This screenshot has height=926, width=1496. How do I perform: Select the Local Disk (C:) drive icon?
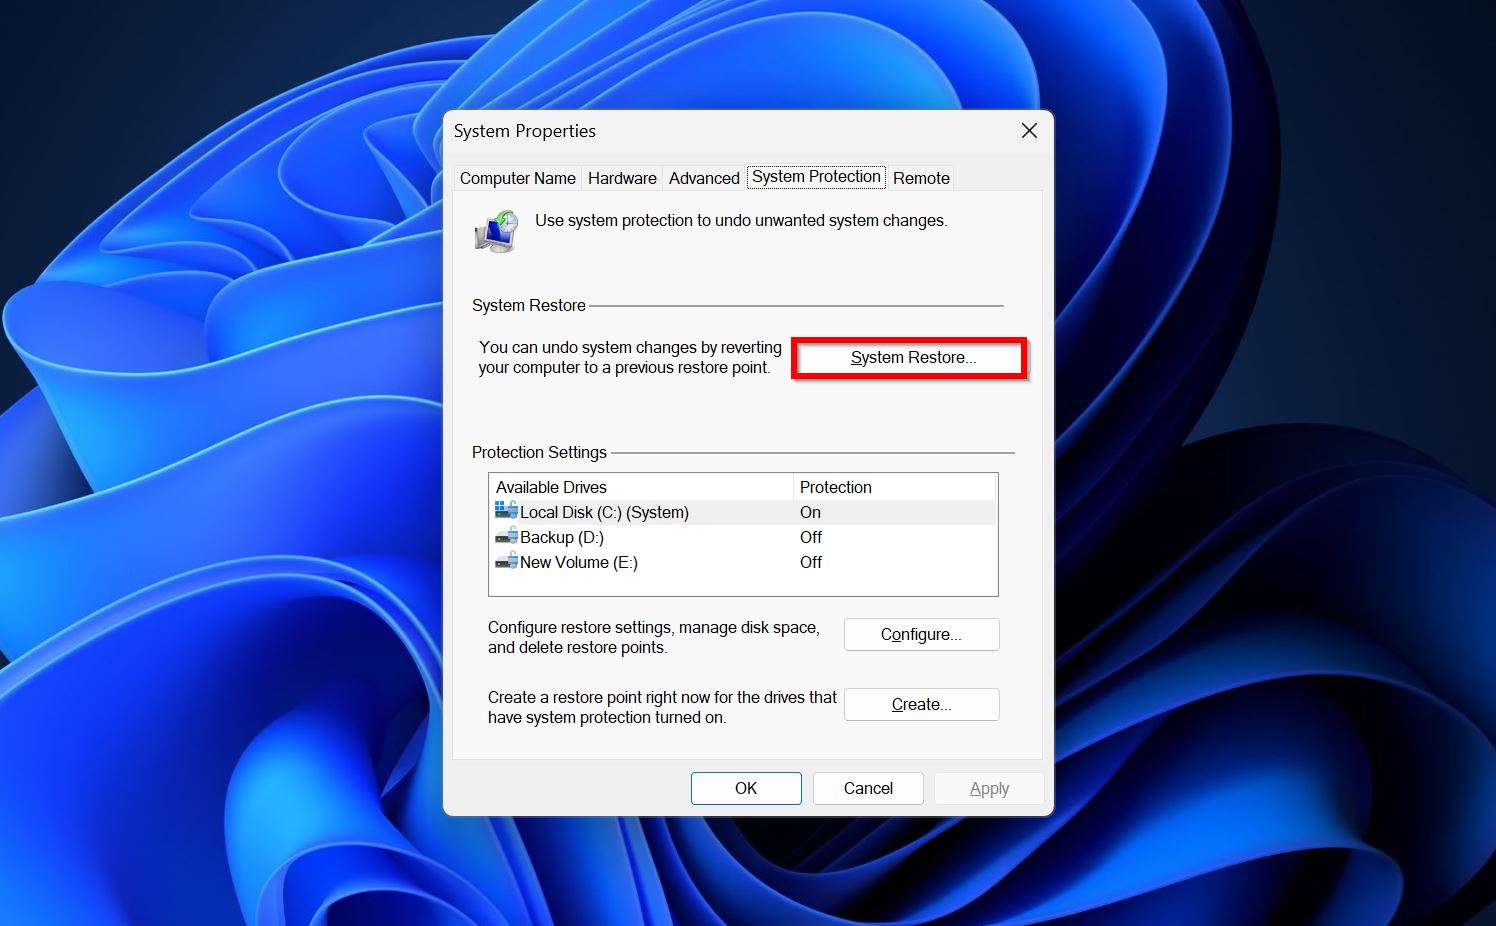pos(506,511)
